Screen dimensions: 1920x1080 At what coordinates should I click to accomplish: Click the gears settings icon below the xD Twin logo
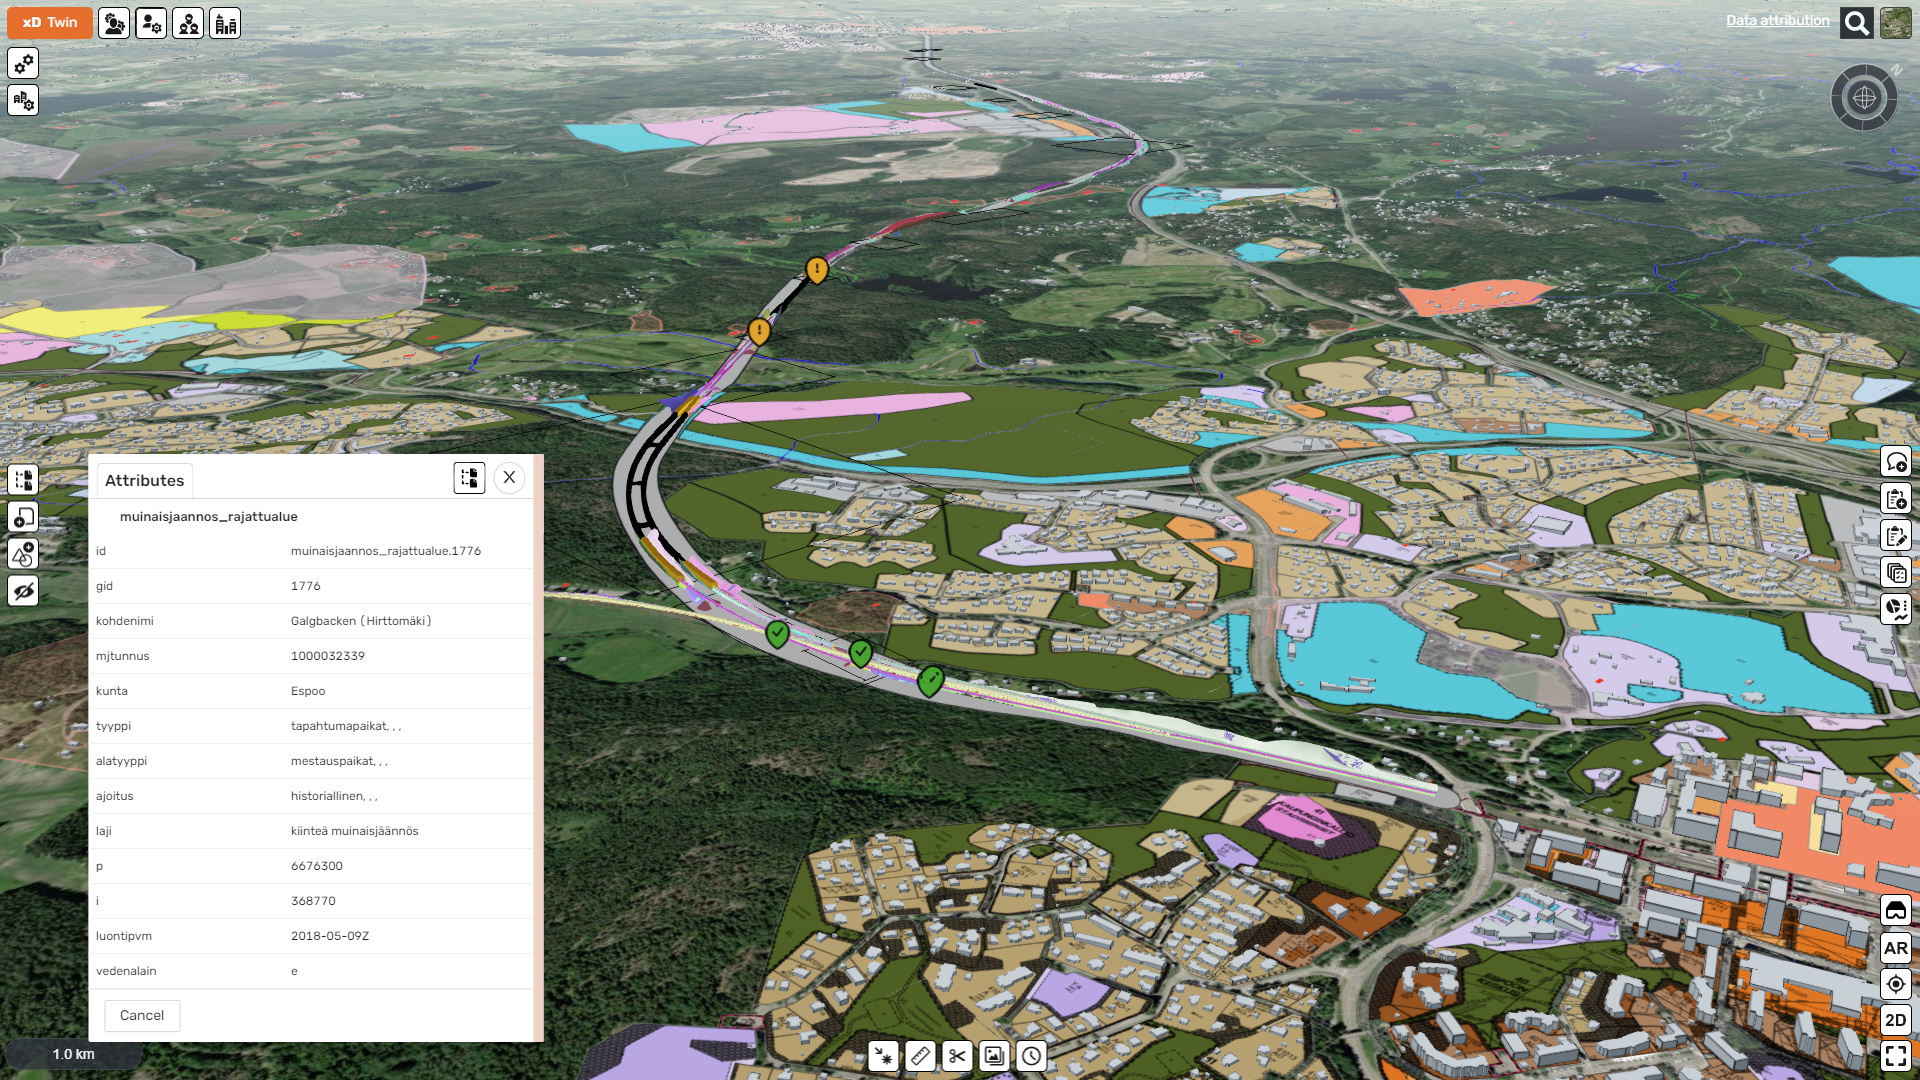coord(23,63)
